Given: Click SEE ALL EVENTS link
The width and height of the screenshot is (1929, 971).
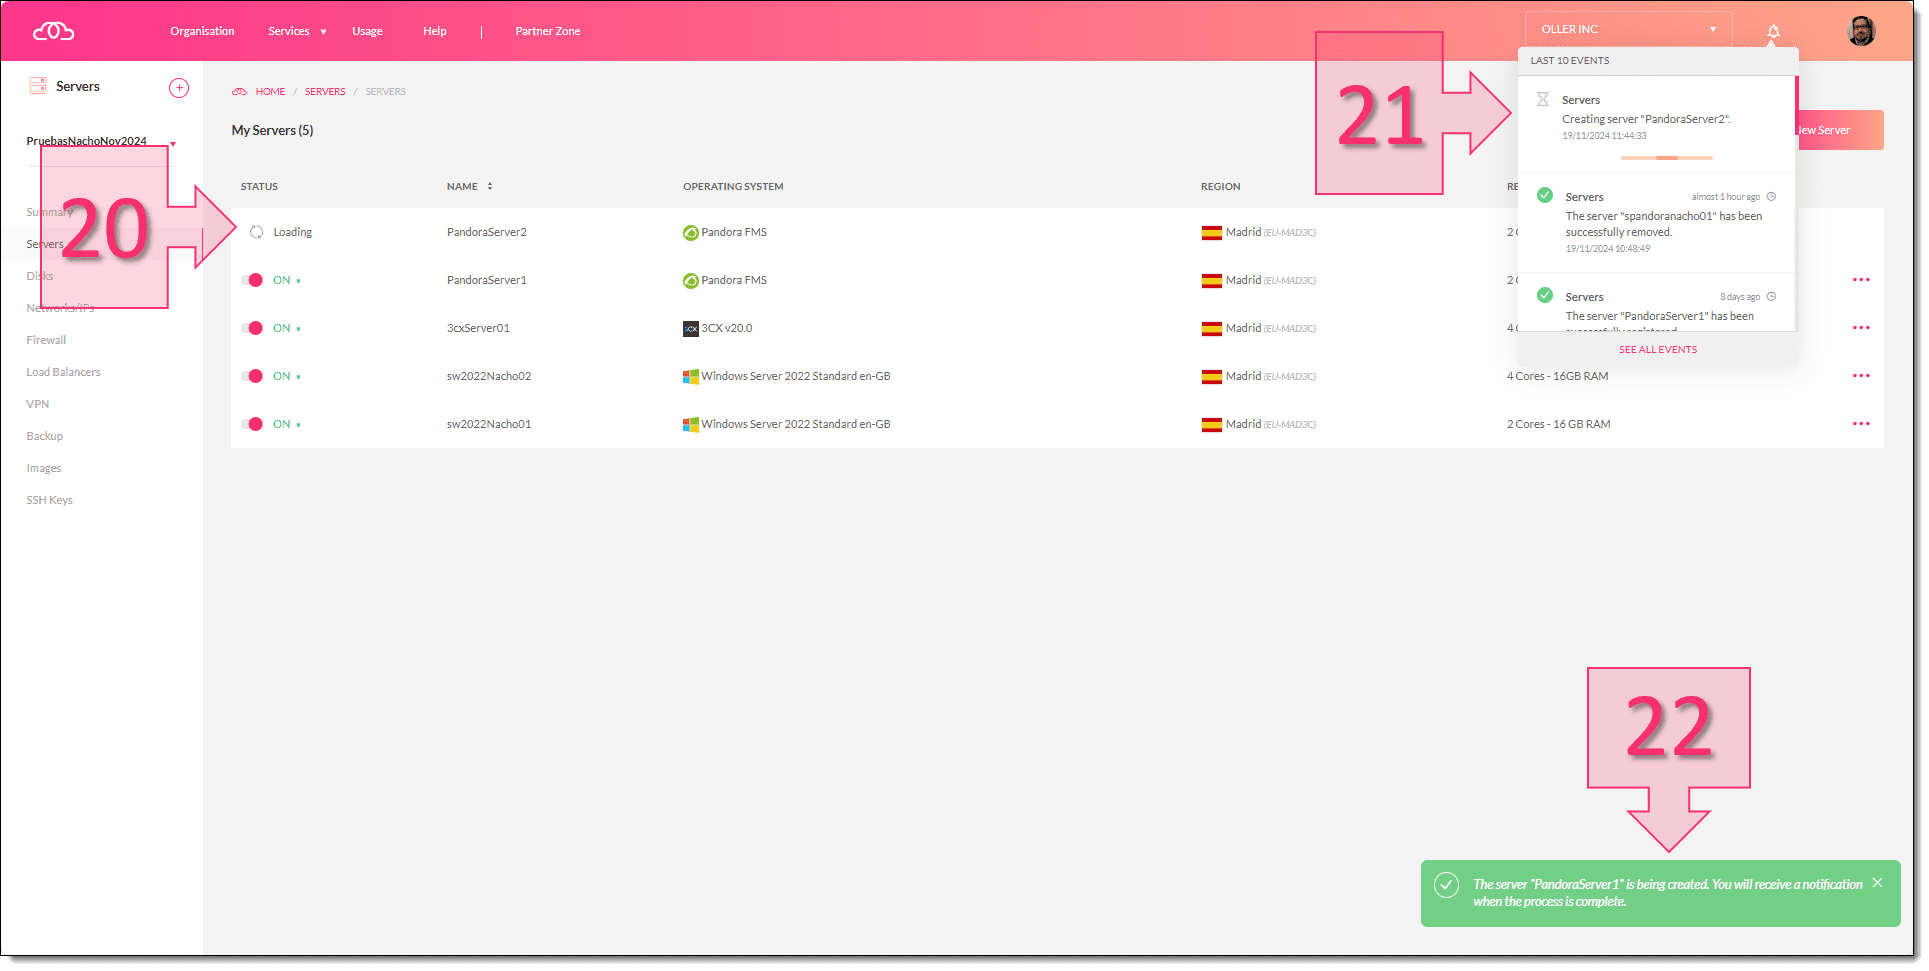Looking at the screenshot, I should (x=1658, y=350).
